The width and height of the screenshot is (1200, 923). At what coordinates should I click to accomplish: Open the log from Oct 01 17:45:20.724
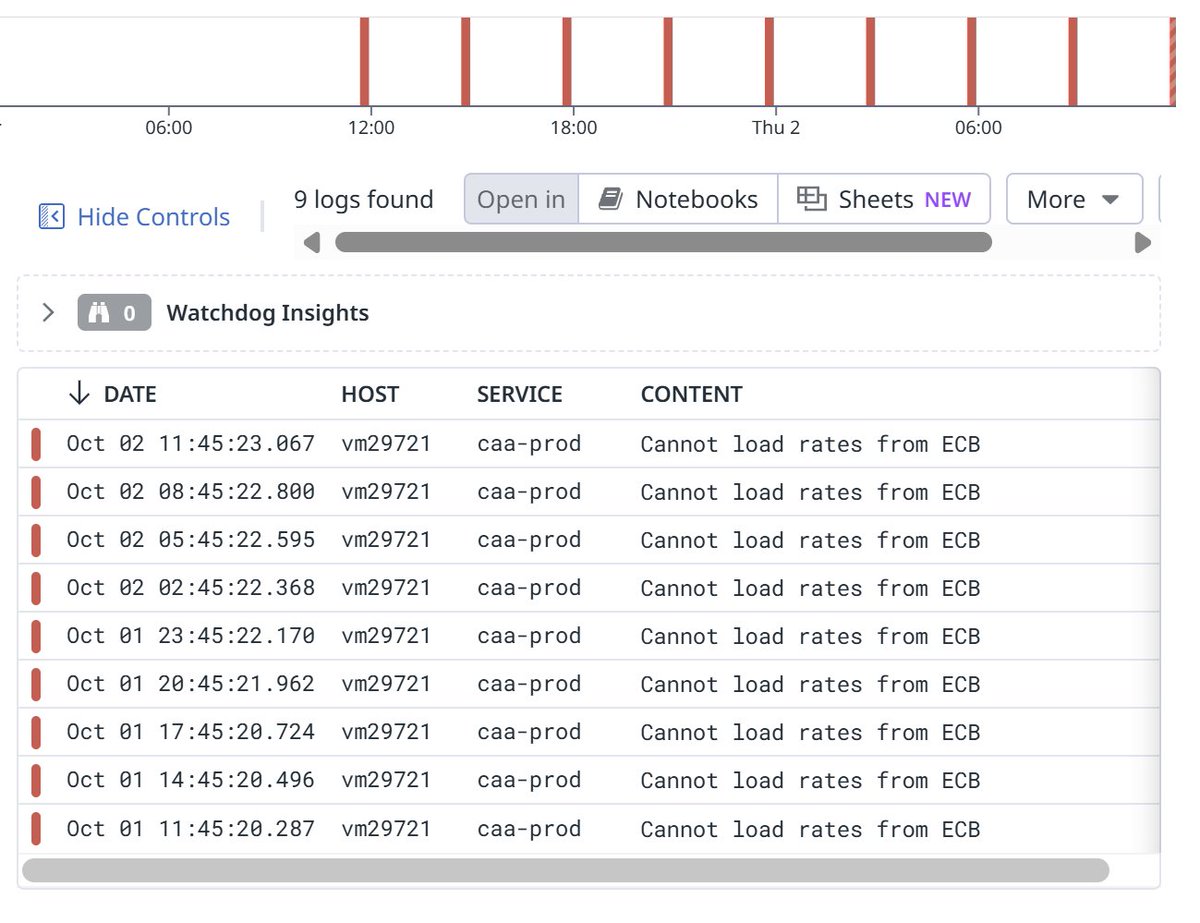[x=589, y=732]
